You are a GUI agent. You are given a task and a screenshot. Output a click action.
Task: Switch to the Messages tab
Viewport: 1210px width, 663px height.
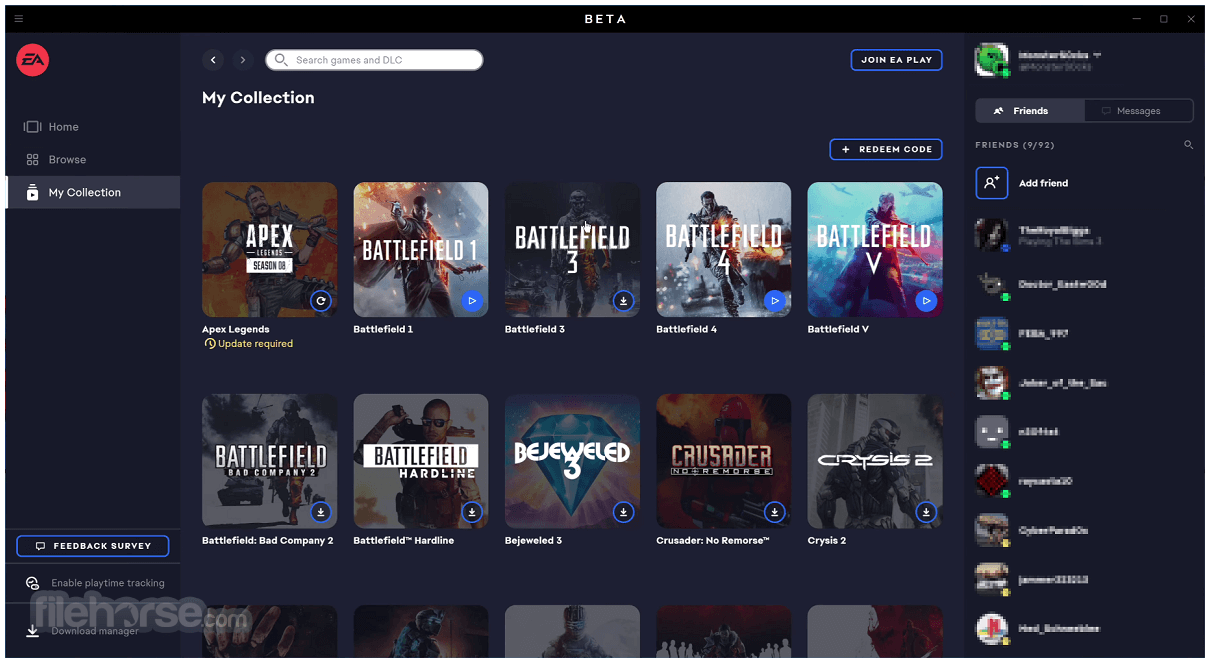[x=1138, y=111]
